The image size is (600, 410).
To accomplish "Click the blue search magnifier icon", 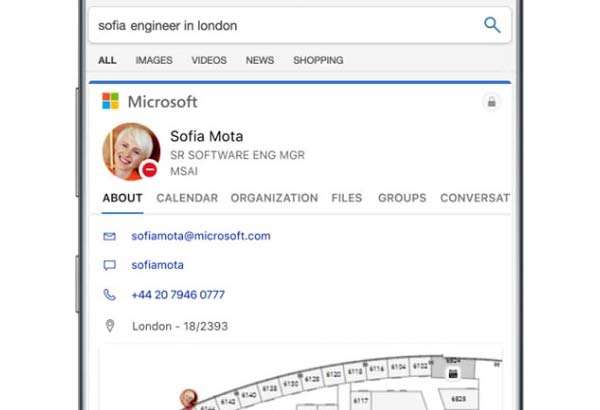I will tap(492, 25).
